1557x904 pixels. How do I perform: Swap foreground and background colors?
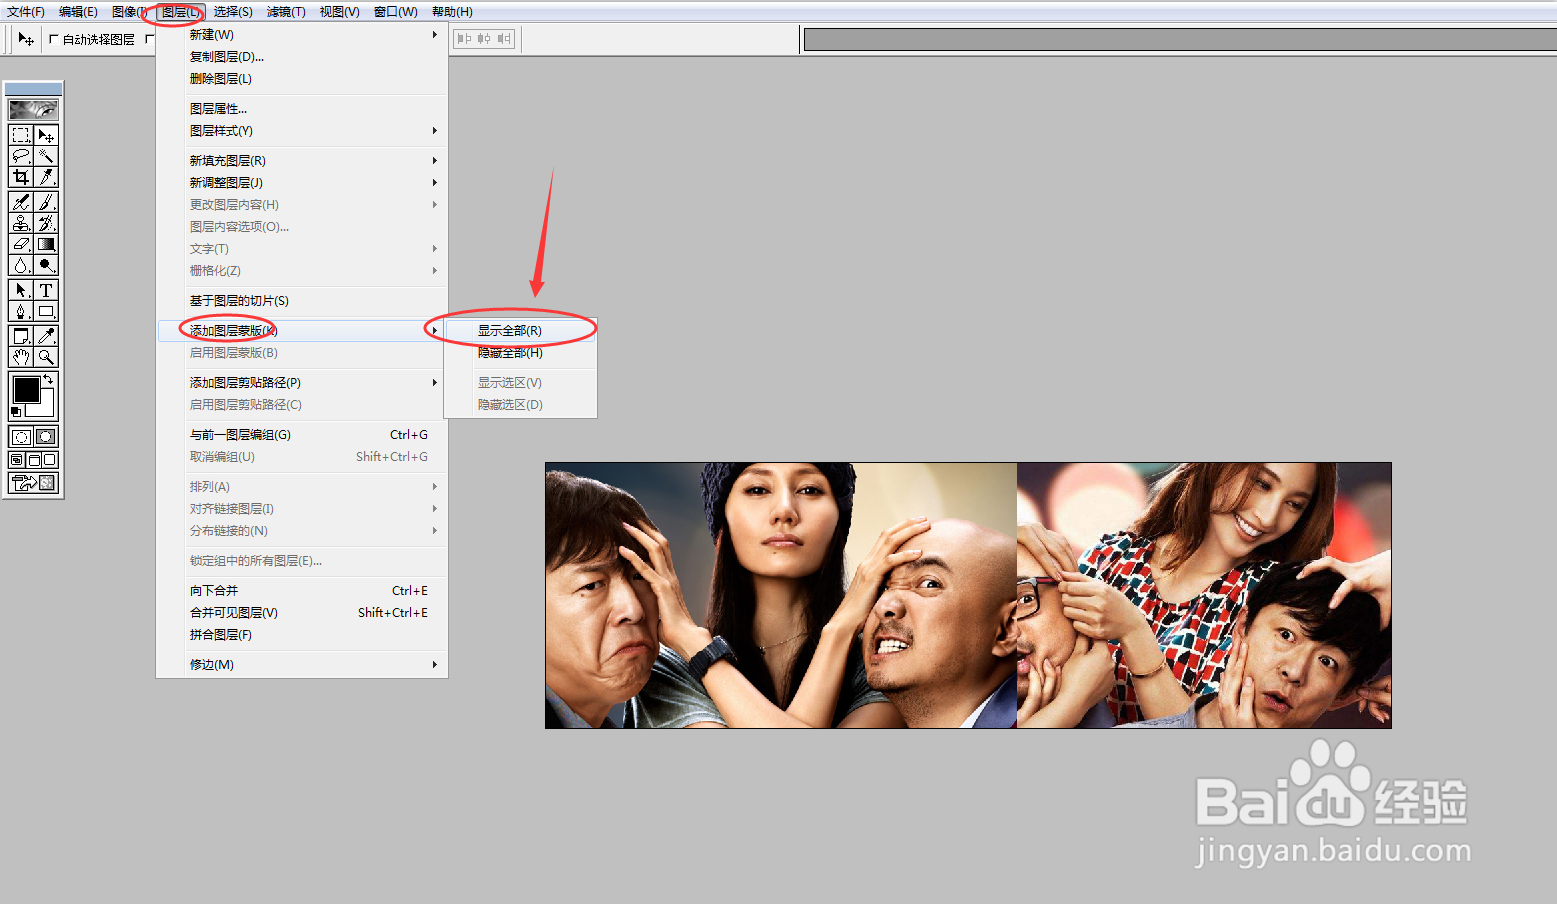pos(48,380)
